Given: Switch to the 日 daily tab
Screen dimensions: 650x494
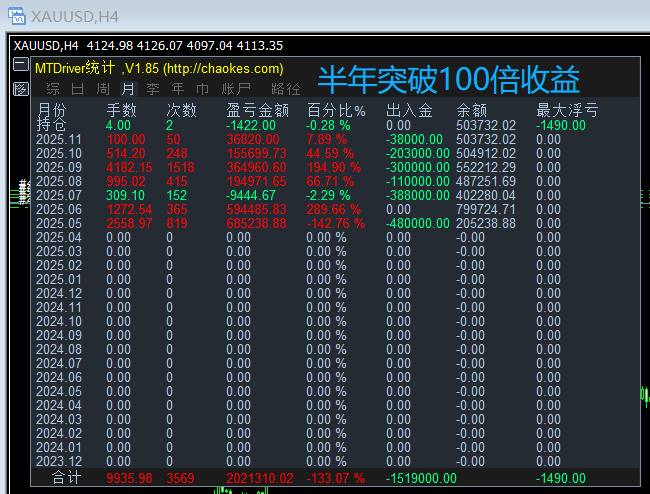Looking at the screenshot, I should pos(78,89).
